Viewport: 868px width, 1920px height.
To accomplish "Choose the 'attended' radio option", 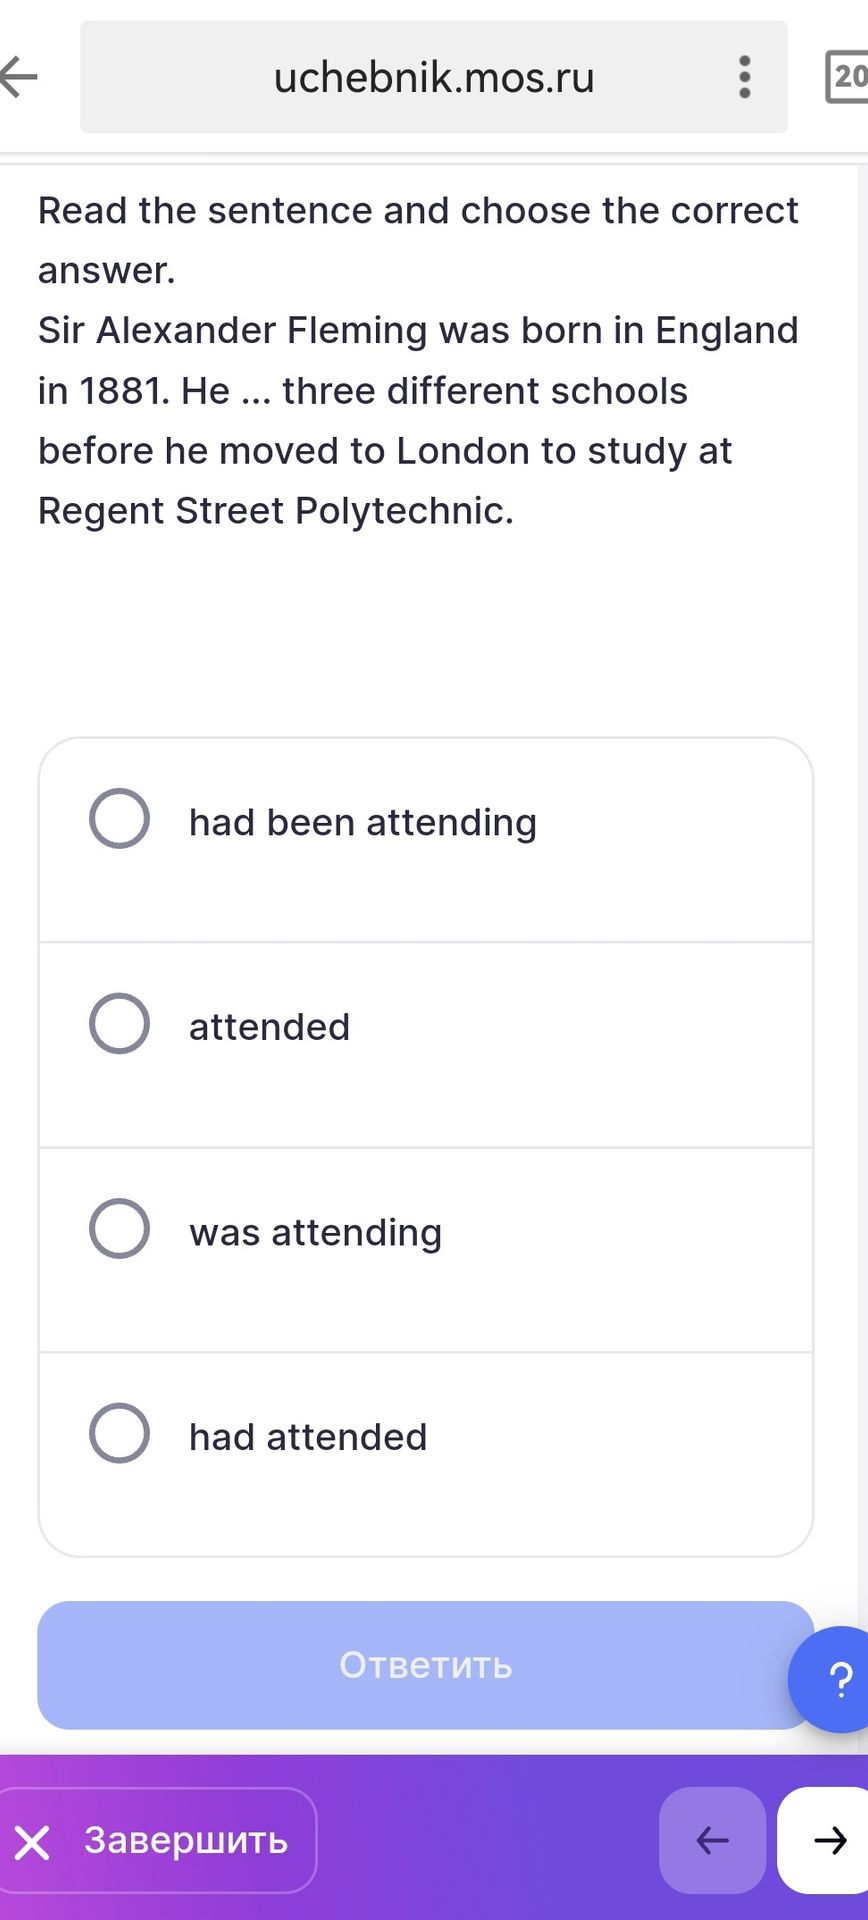I will tap(119, 1023).
